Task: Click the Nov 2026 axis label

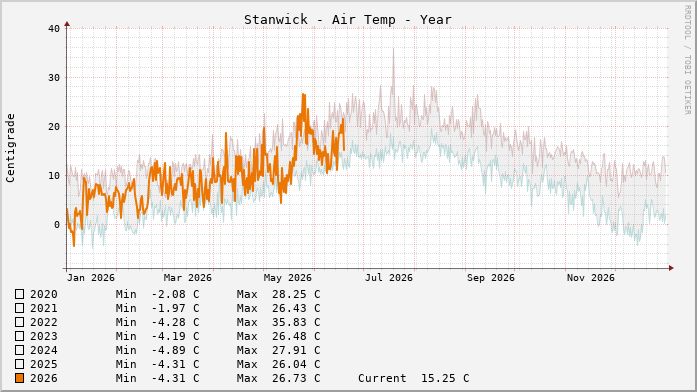Action: point(591,278)
